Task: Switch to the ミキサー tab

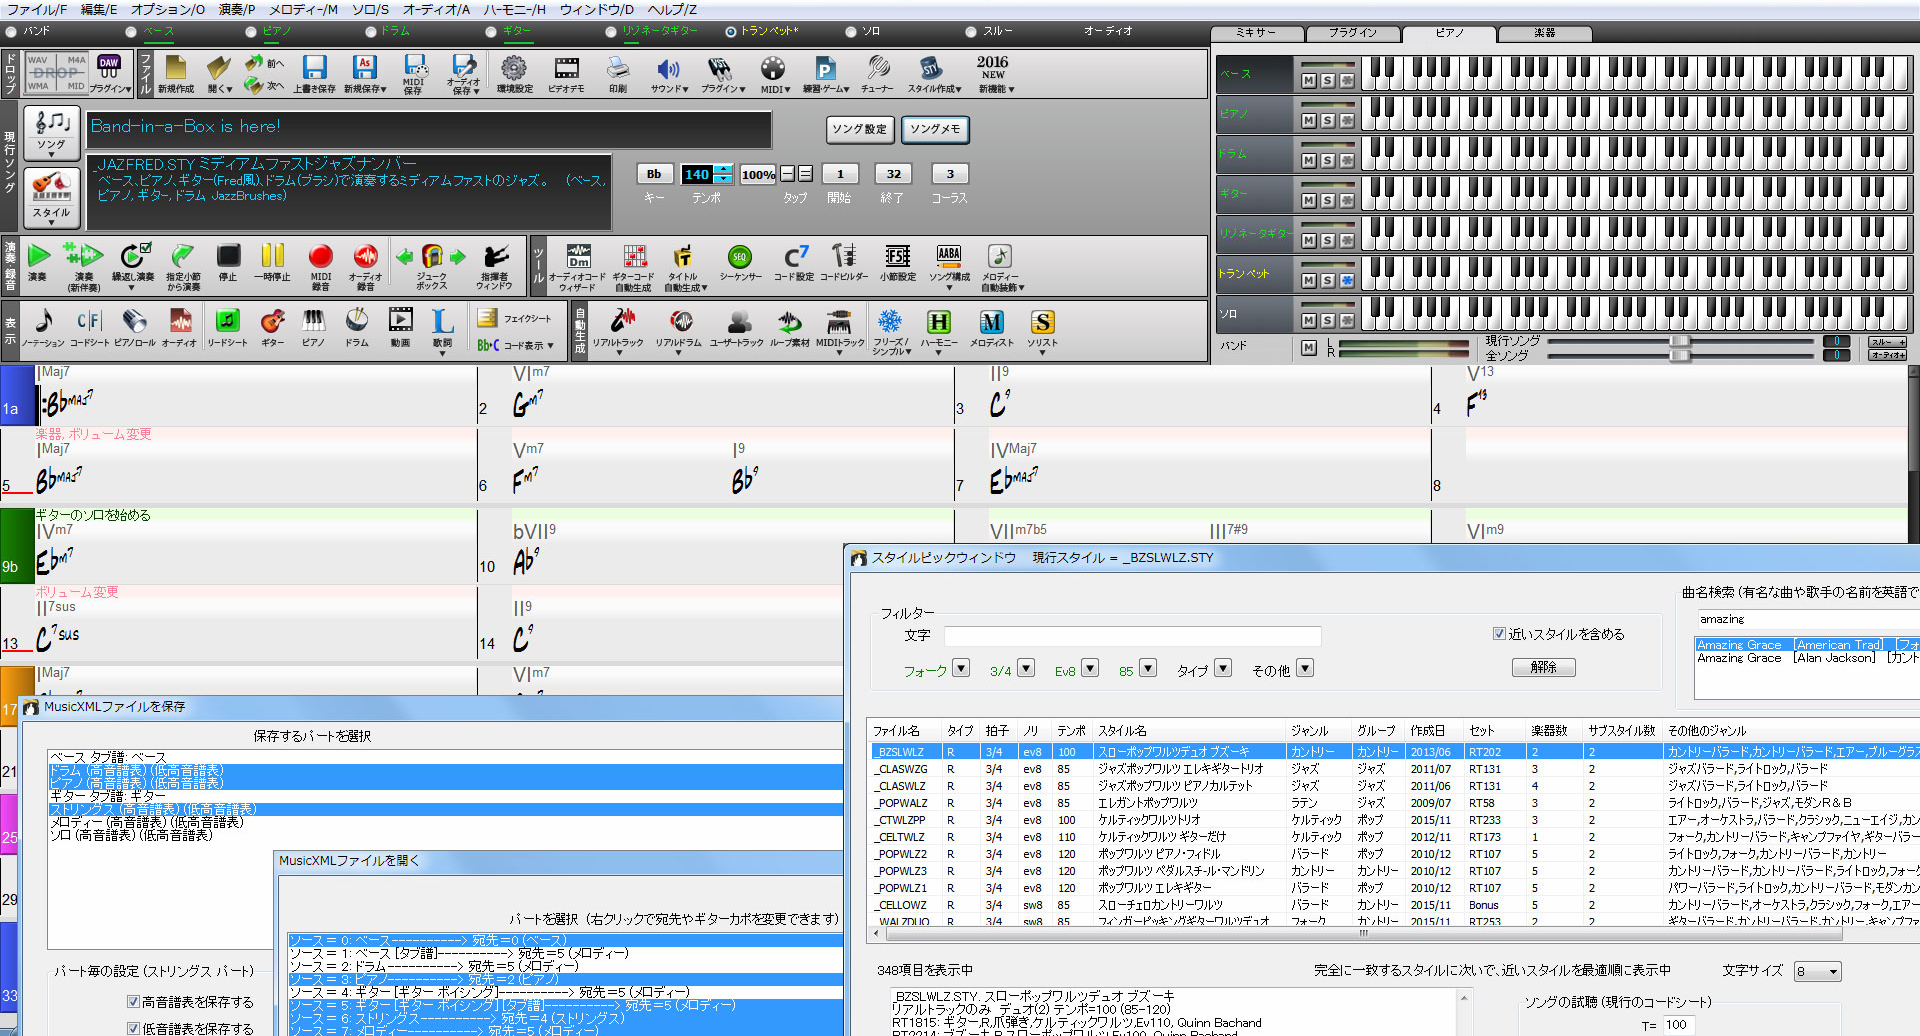Action: click(1256, 33)
